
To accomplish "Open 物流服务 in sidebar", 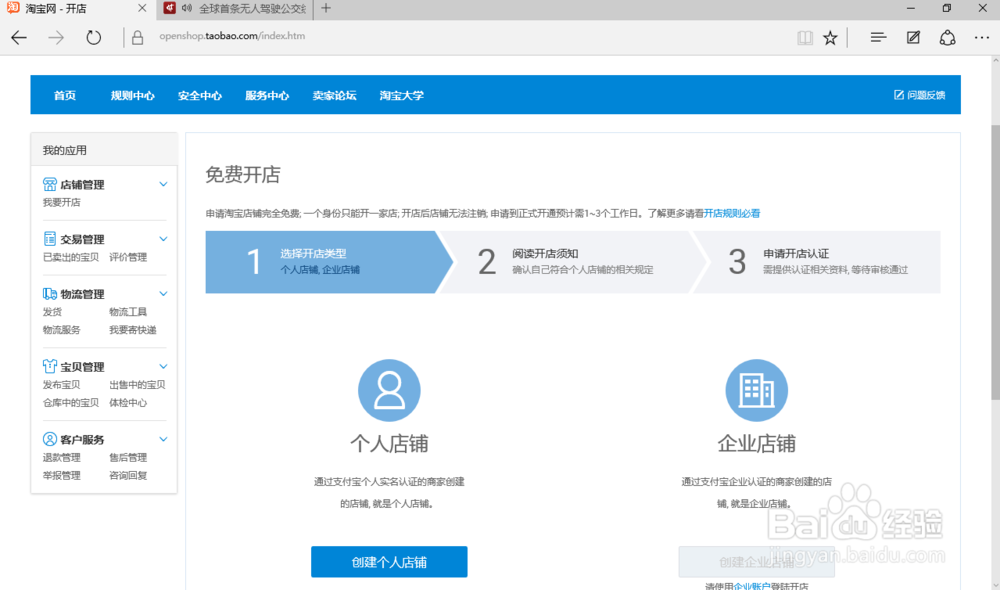I will 61,330.
